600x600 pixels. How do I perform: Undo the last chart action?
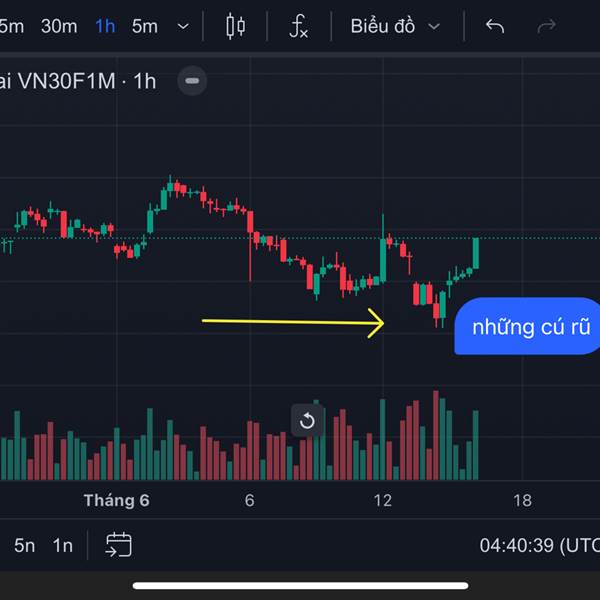495,26
